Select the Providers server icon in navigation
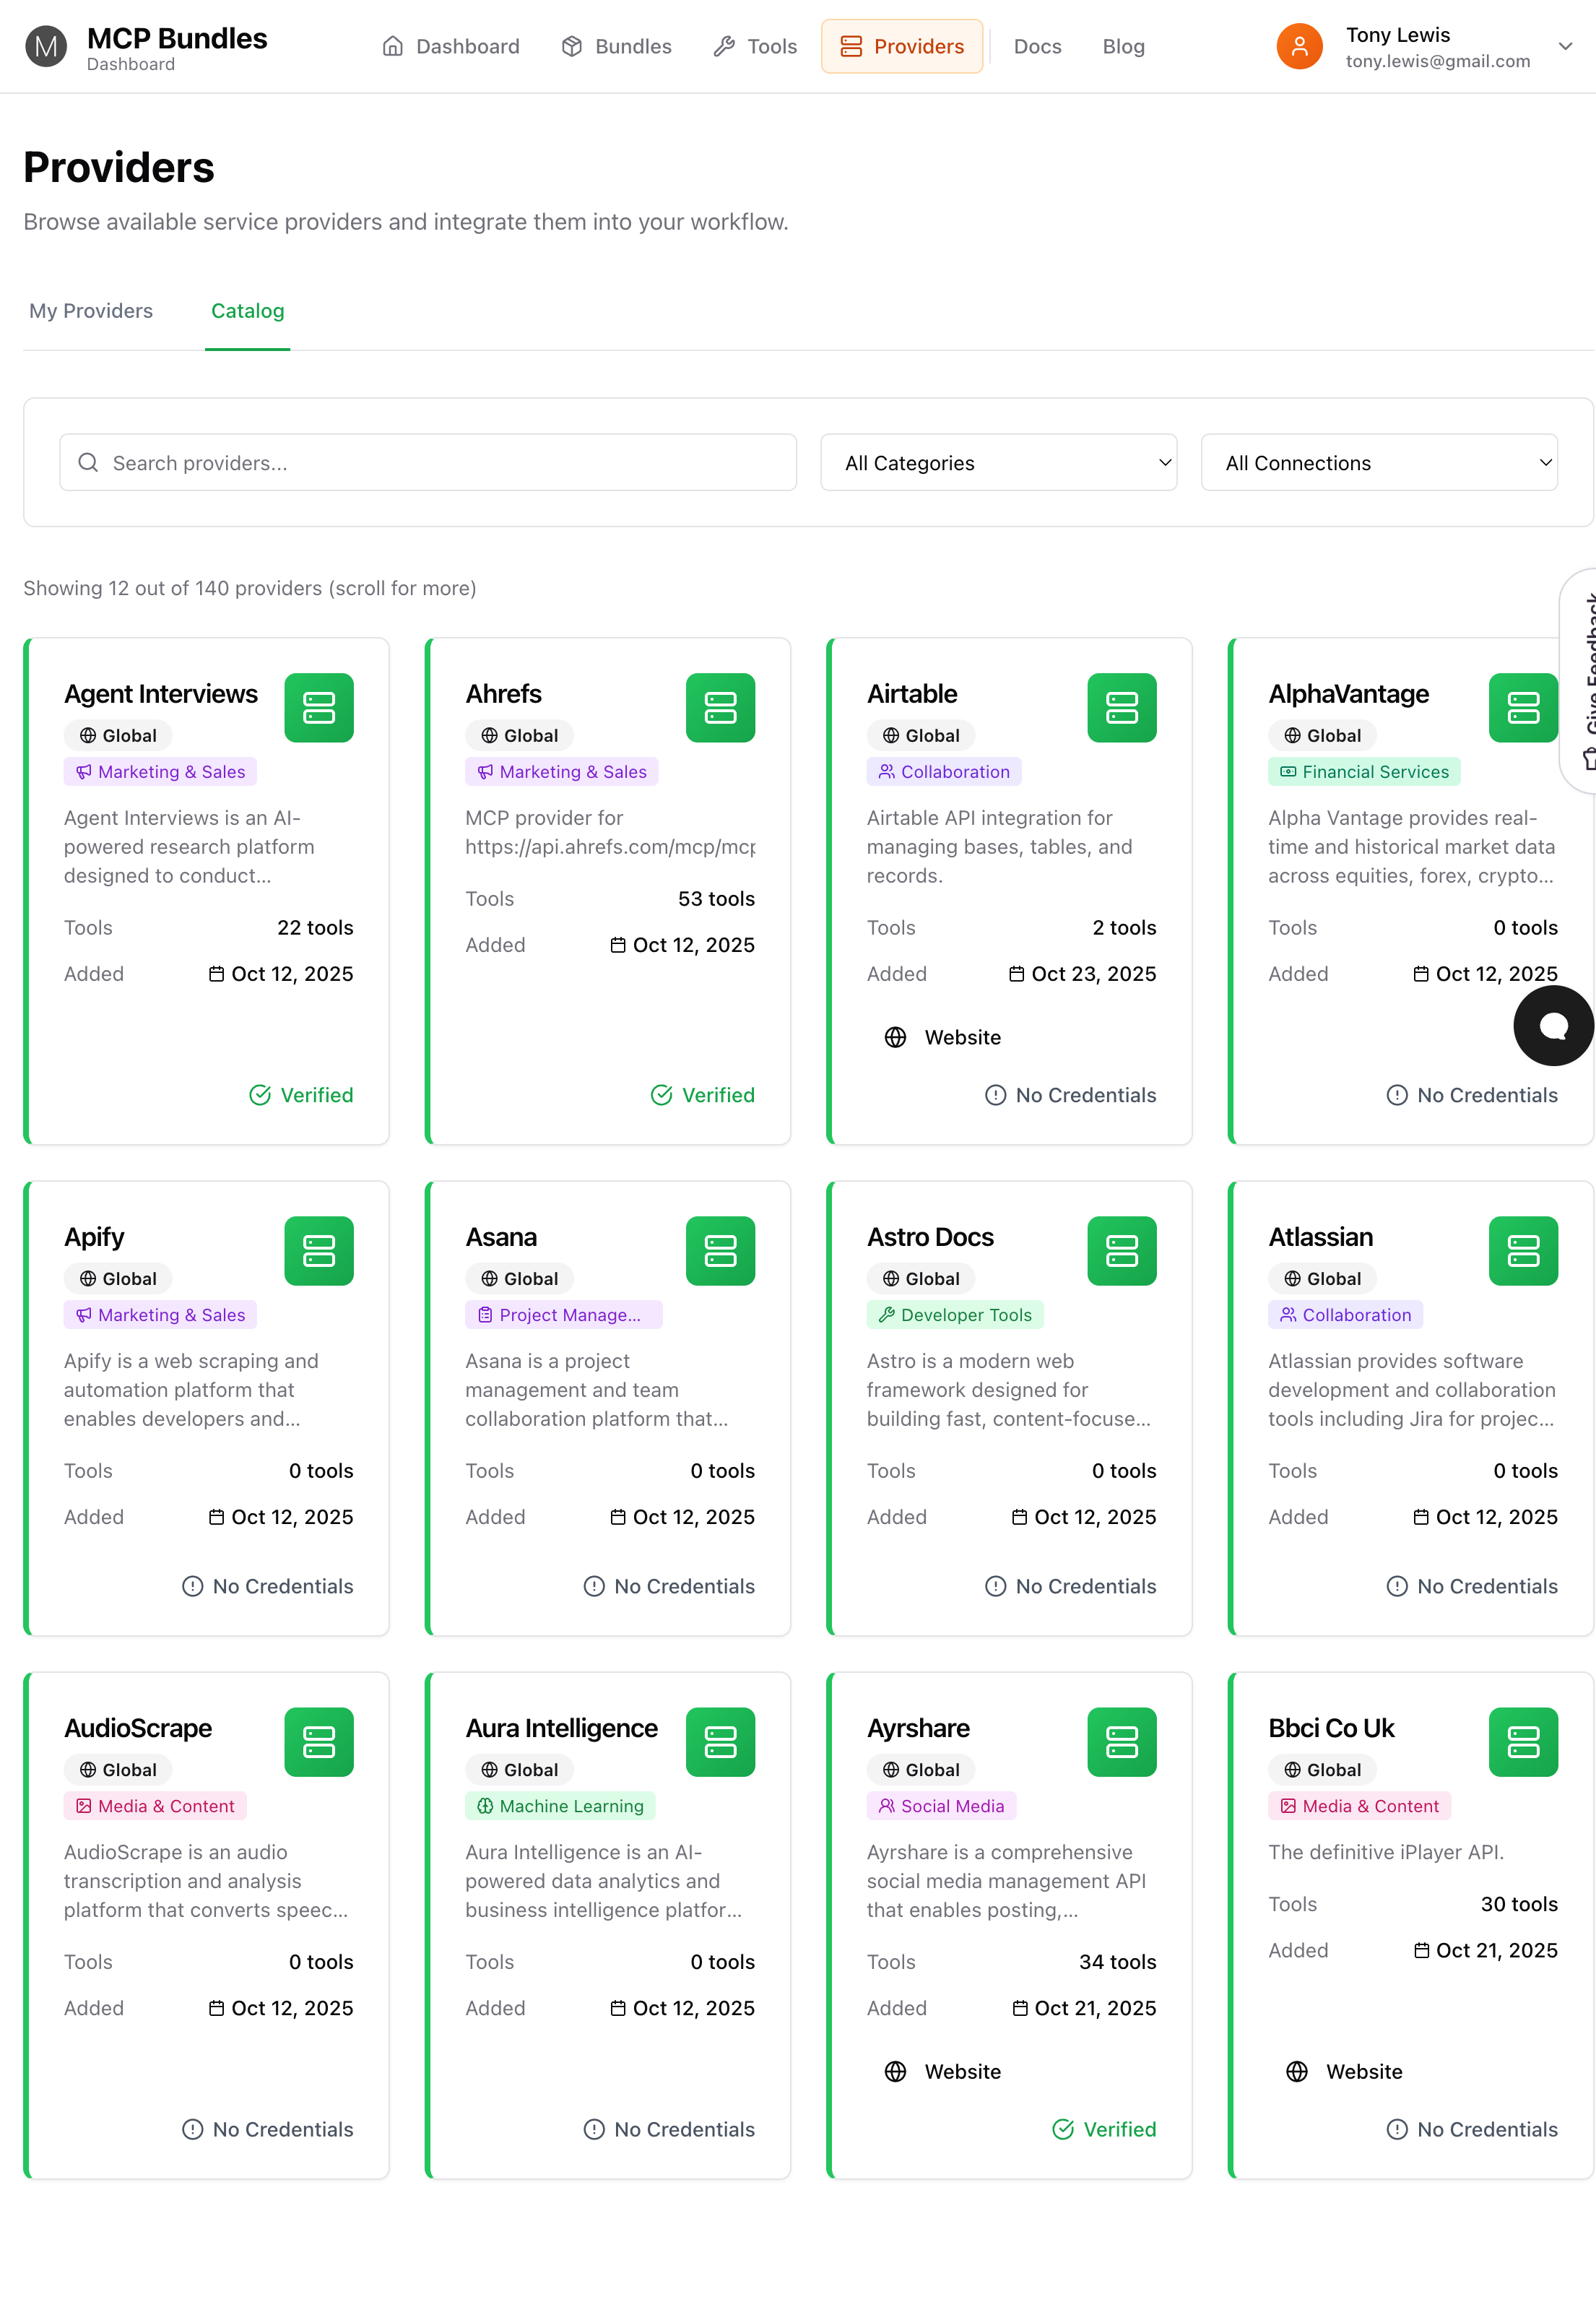 (x=851, y=46)
